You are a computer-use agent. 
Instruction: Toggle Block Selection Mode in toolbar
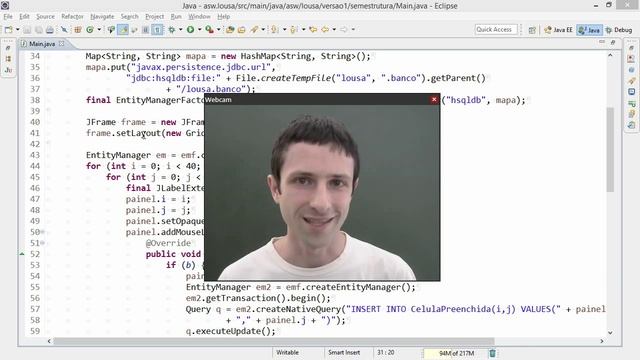tap(146, 30)
